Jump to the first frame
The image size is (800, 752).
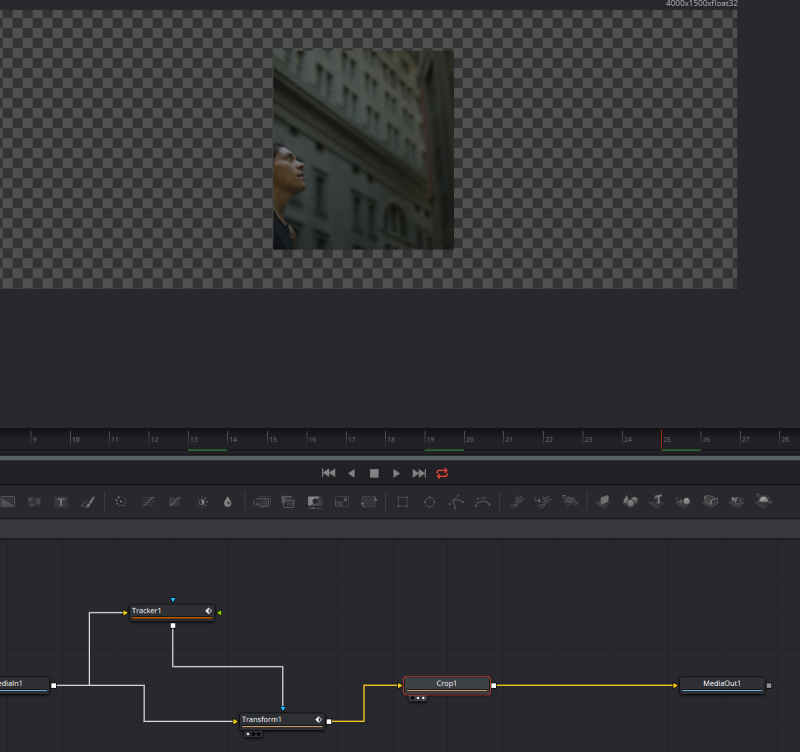[x=328, y=473]
